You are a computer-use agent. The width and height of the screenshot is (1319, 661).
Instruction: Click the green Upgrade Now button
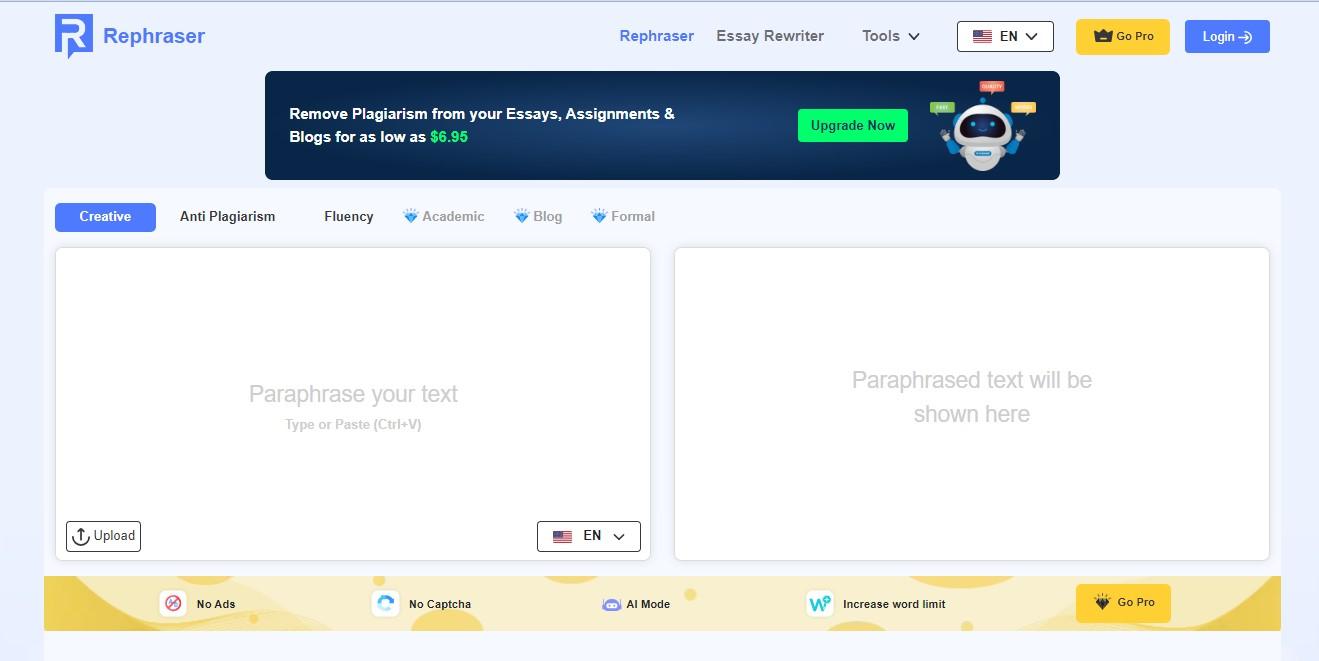point(853,125)
